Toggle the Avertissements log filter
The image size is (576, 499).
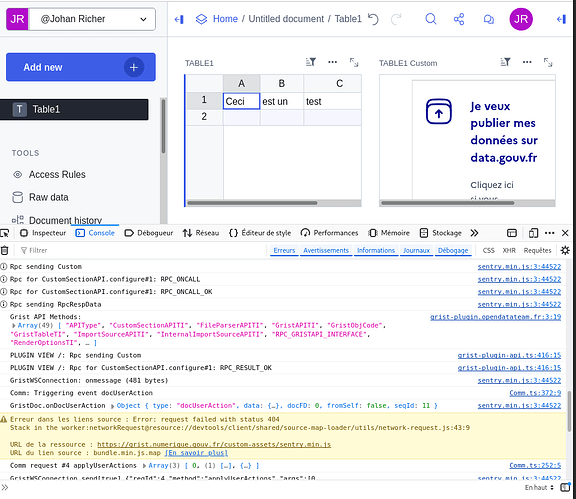[x=326, y=251]
